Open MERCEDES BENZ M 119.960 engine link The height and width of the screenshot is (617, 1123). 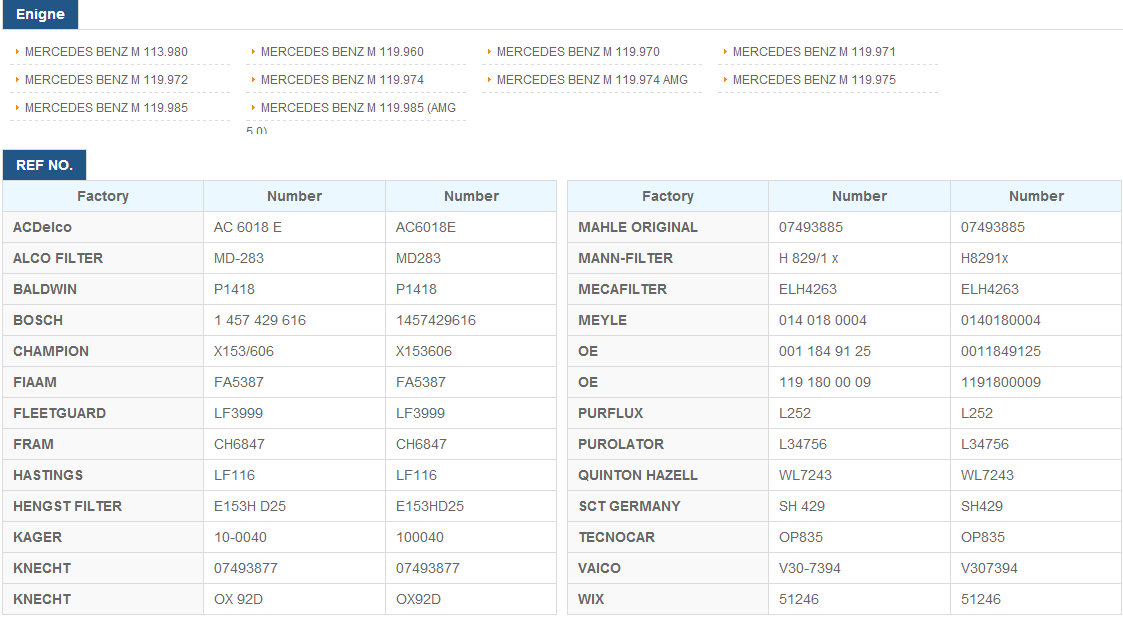342,52
